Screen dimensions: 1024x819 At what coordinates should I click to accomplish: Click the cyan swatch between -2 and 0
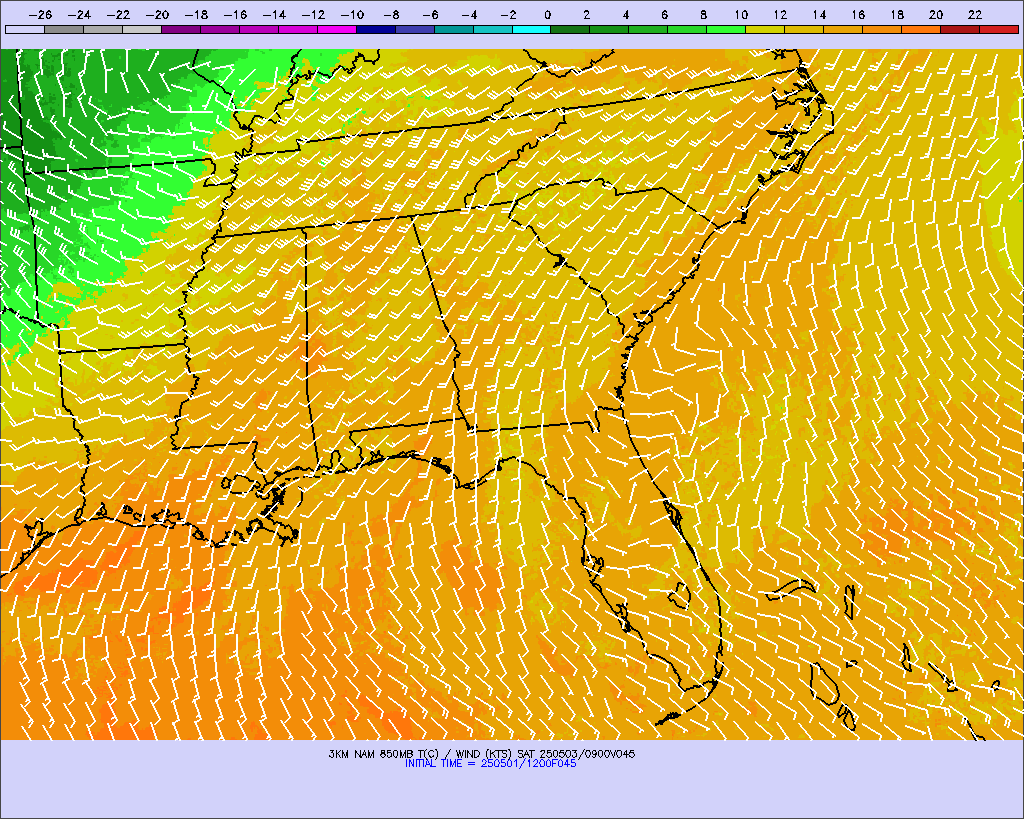(532, 29)
